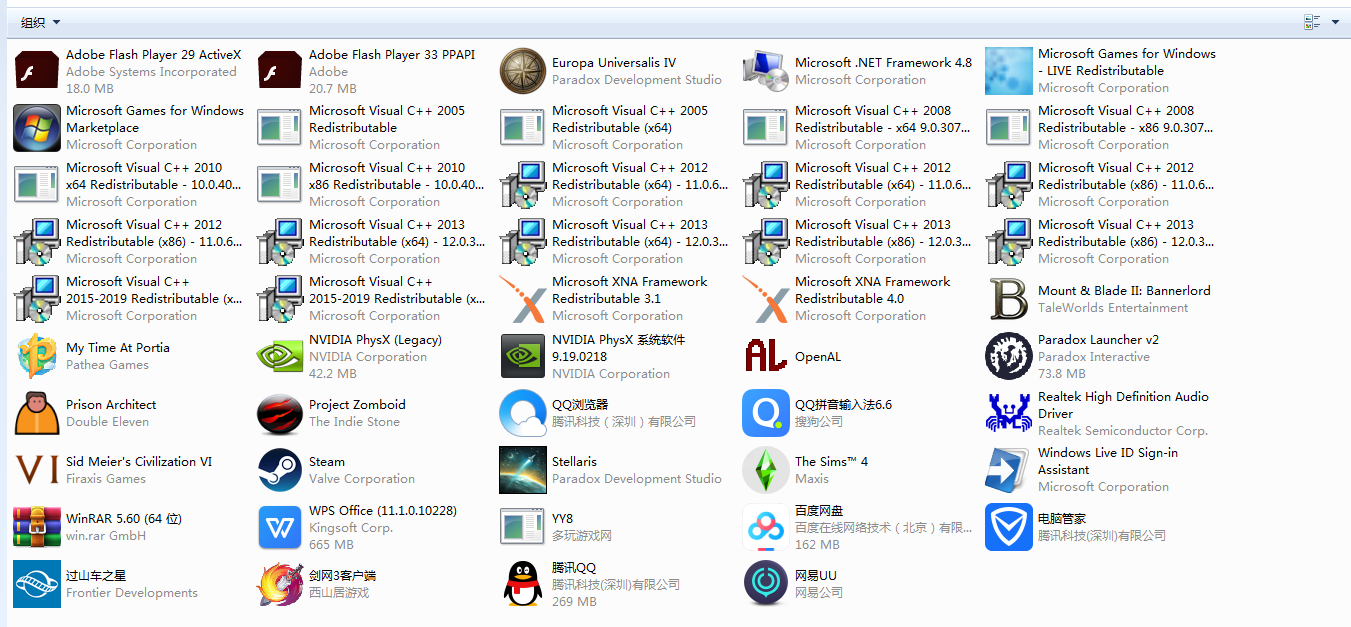
Task: Select Visual C++ 2008 Redistributable x86 entry
Action: [1101, 128]
